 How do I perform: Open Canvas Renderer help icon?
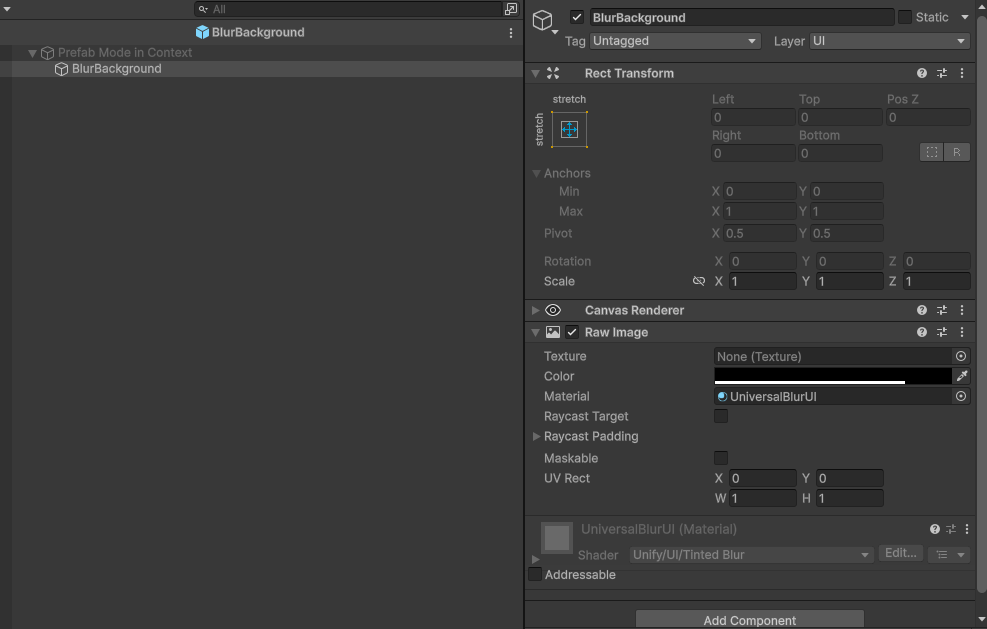[x=922, y=310]
